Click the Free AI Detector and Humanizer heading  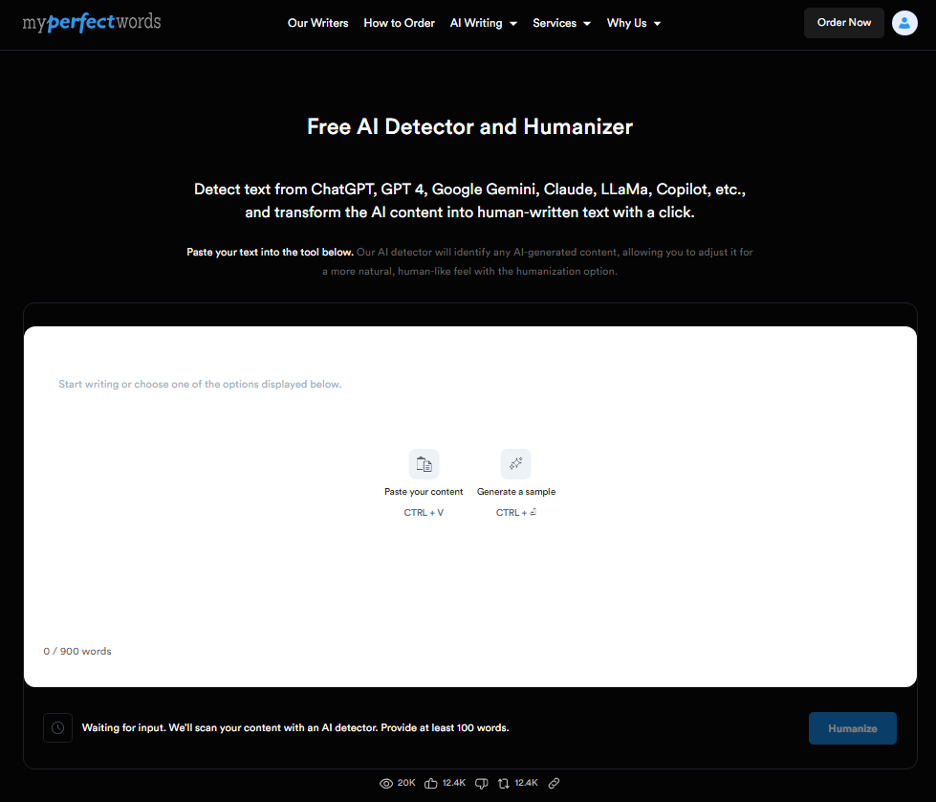[x=470, y=127]
